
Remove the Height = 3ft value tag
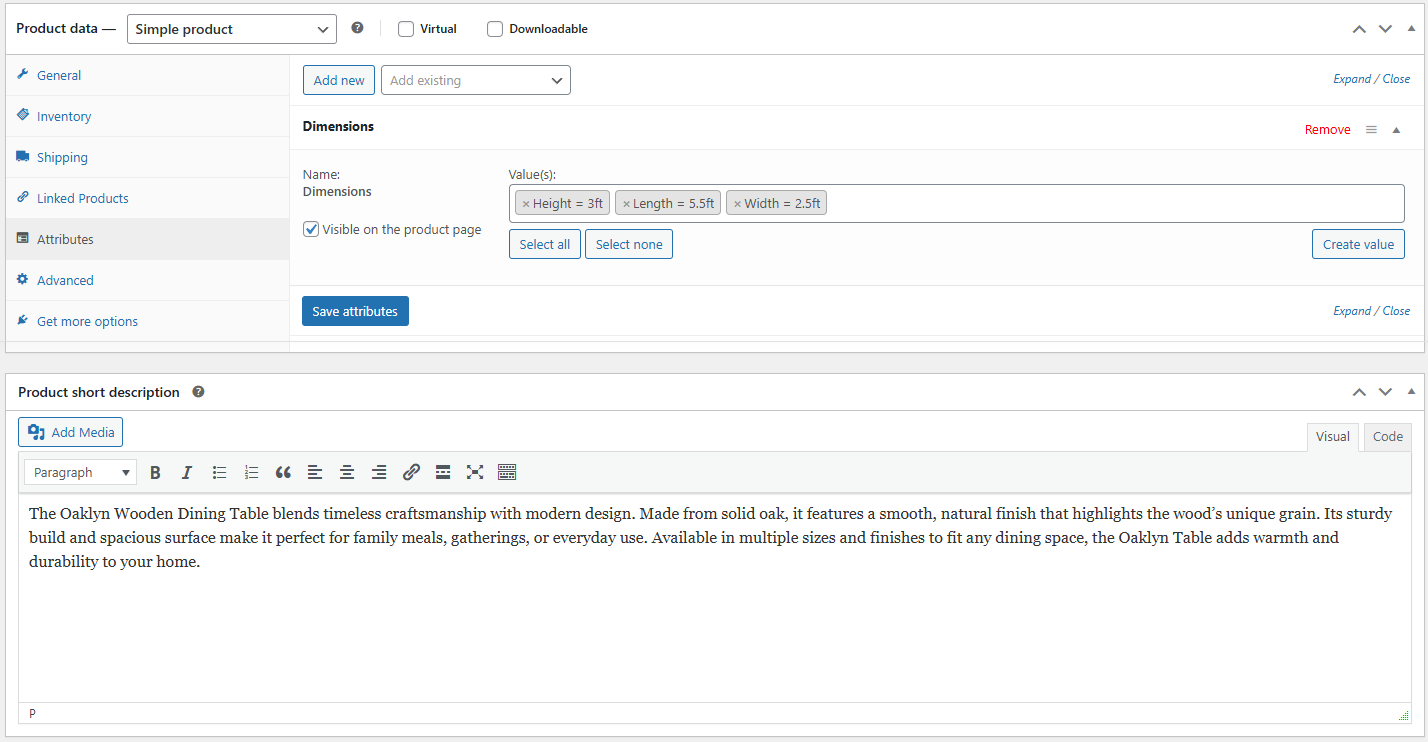tap(526, 204)
